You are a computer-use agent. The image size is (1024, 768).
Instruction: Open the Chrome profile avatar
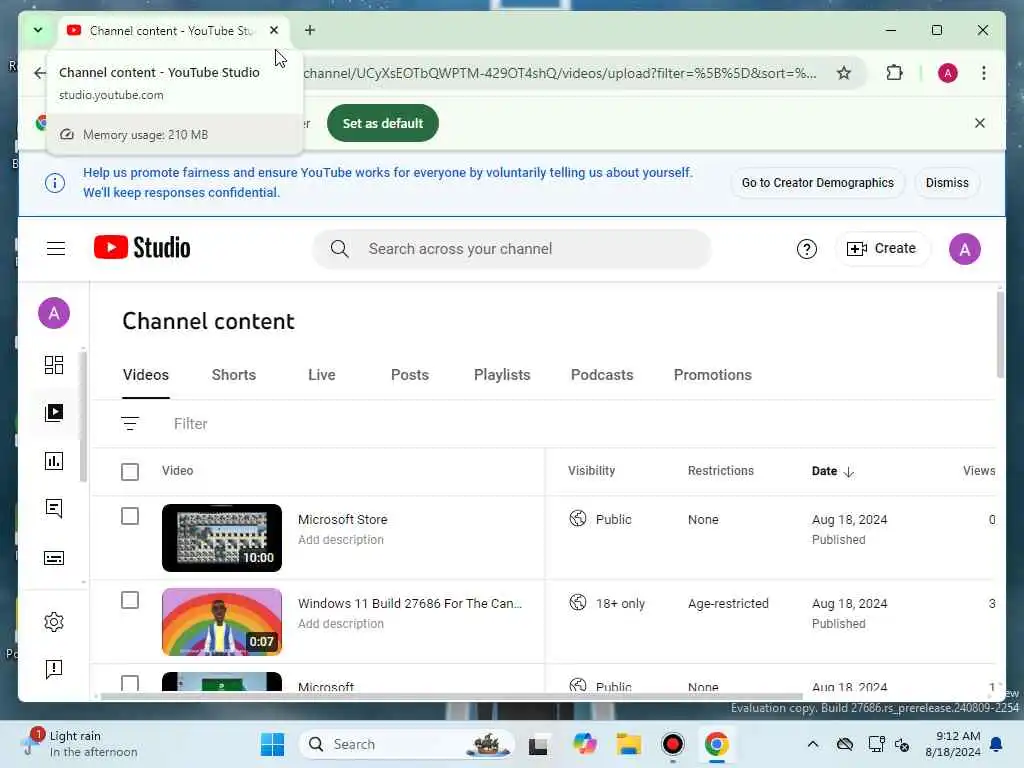click(948, 72)
